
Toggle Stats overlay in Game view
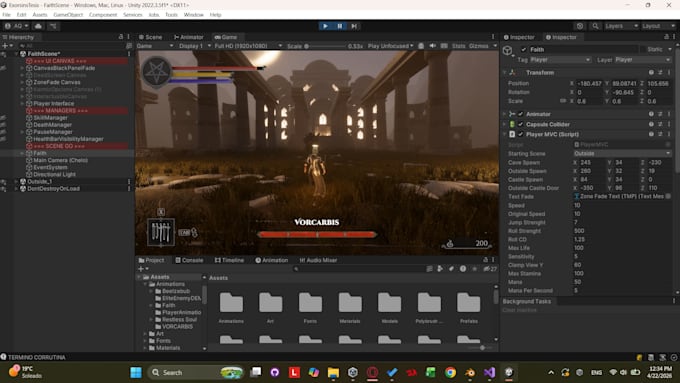[458, 46]
